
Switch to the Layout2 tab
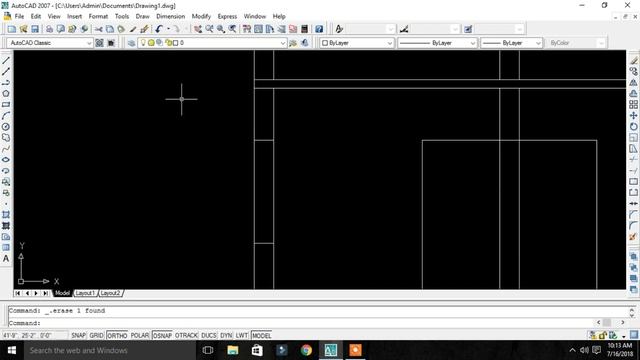[x=110, y=293]
